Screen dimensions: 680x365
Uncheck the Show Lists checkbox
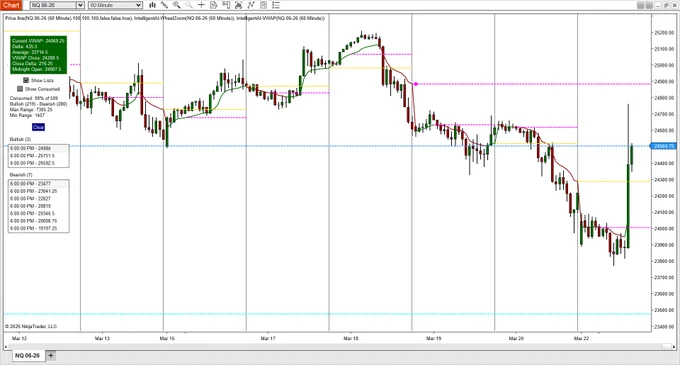26,80
